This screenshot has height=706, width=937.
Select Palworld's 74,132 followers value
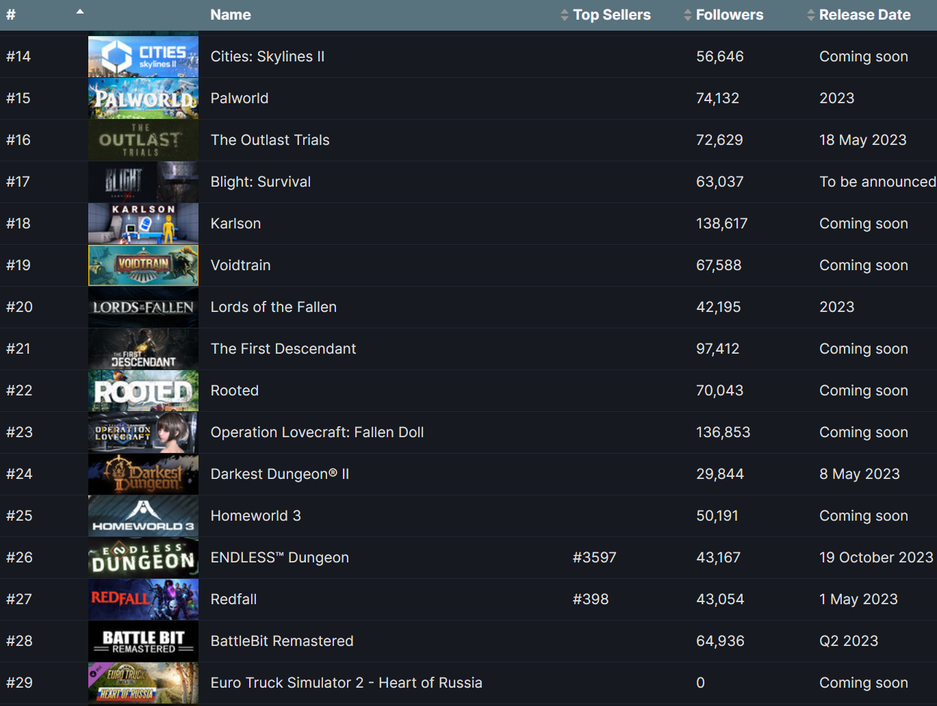point(717,99)
